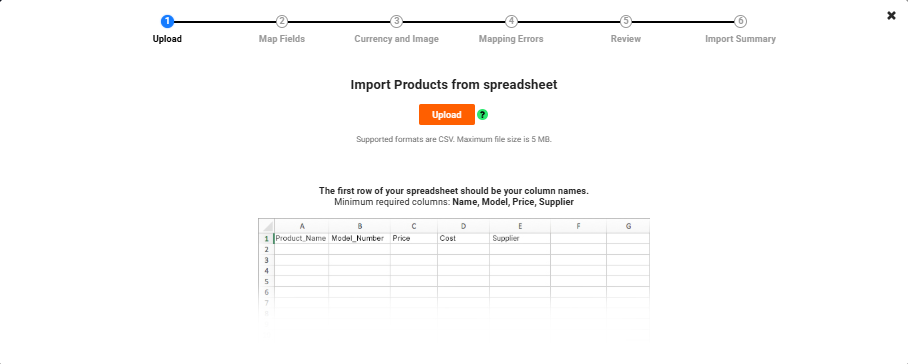The height and width of the screenshot is (364, 908).
Task: Click the green help question mark icon
Action: click(x=482, y=115)
